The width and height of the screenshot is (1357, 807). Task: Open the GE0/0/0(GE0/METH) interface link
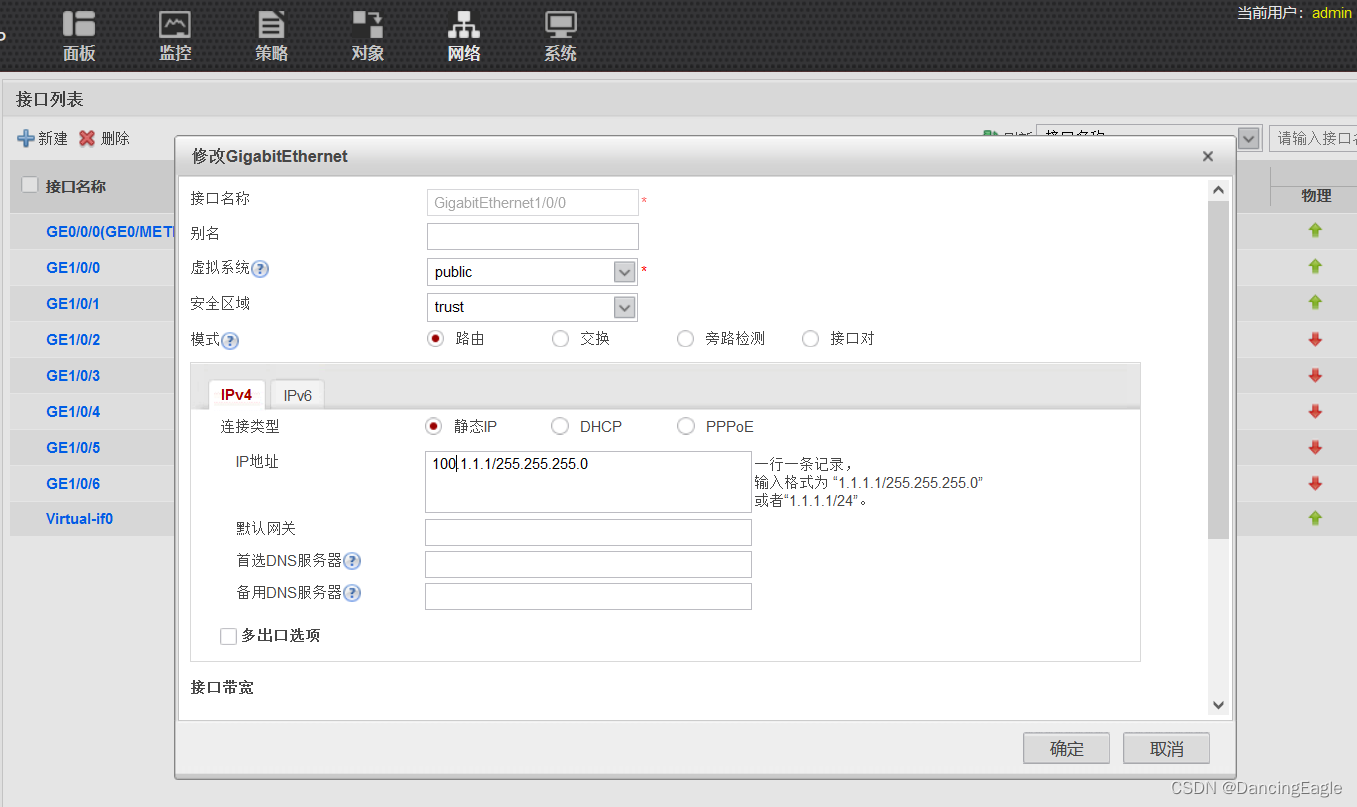point(111,232)
